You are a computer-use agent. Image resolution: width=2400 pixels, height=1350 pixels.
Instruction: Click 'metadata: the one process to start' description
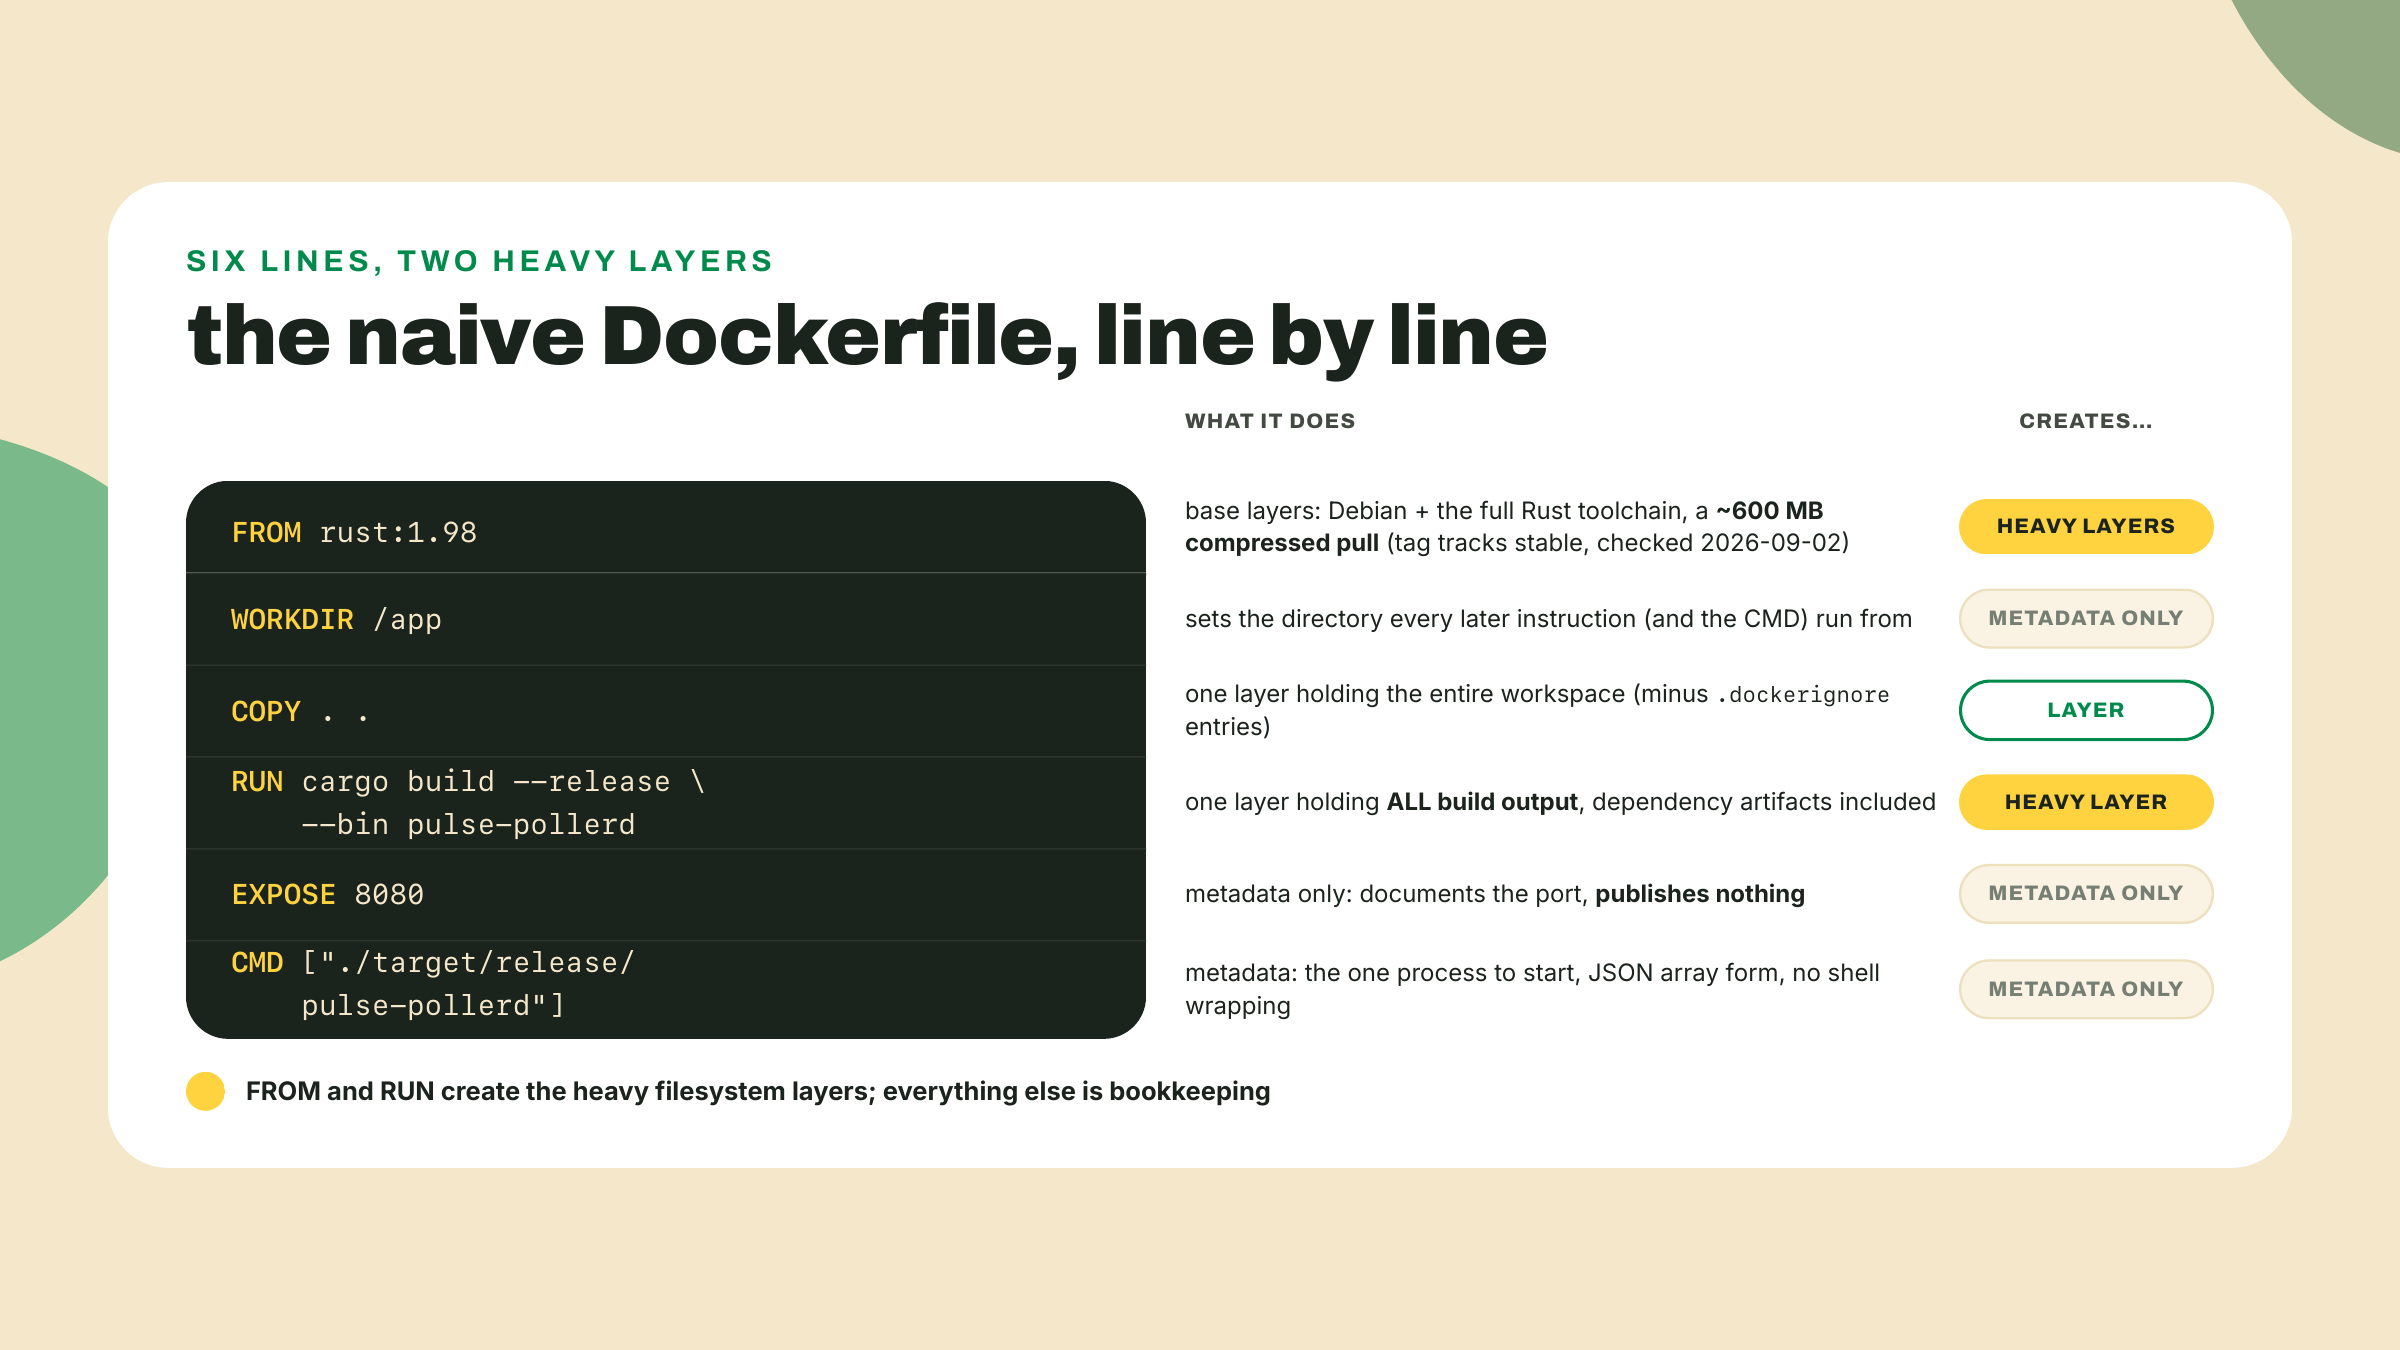[1532, 989]
